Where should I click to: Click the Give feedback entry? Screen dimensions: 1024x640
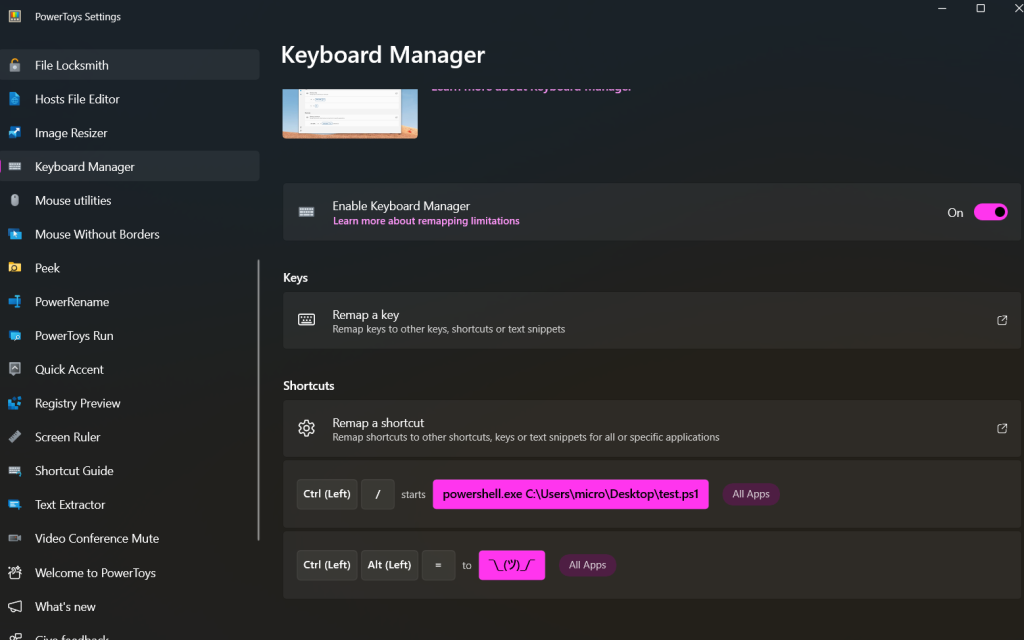pos(70,636)
